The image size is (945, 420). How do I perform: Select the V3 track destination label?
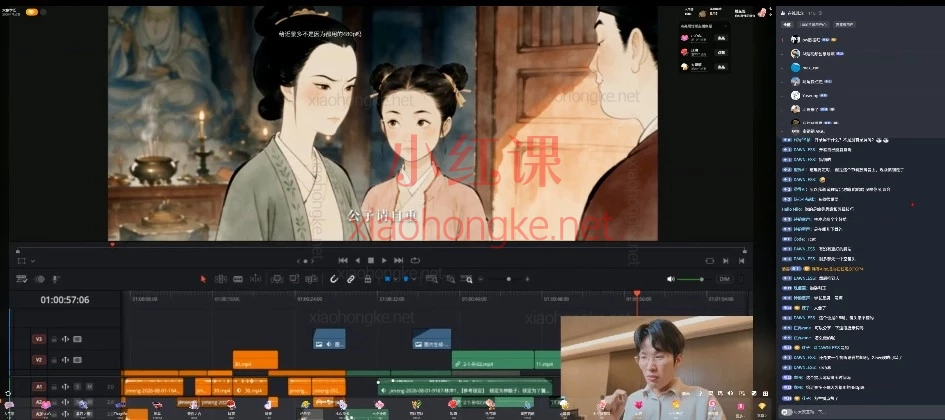39,339
